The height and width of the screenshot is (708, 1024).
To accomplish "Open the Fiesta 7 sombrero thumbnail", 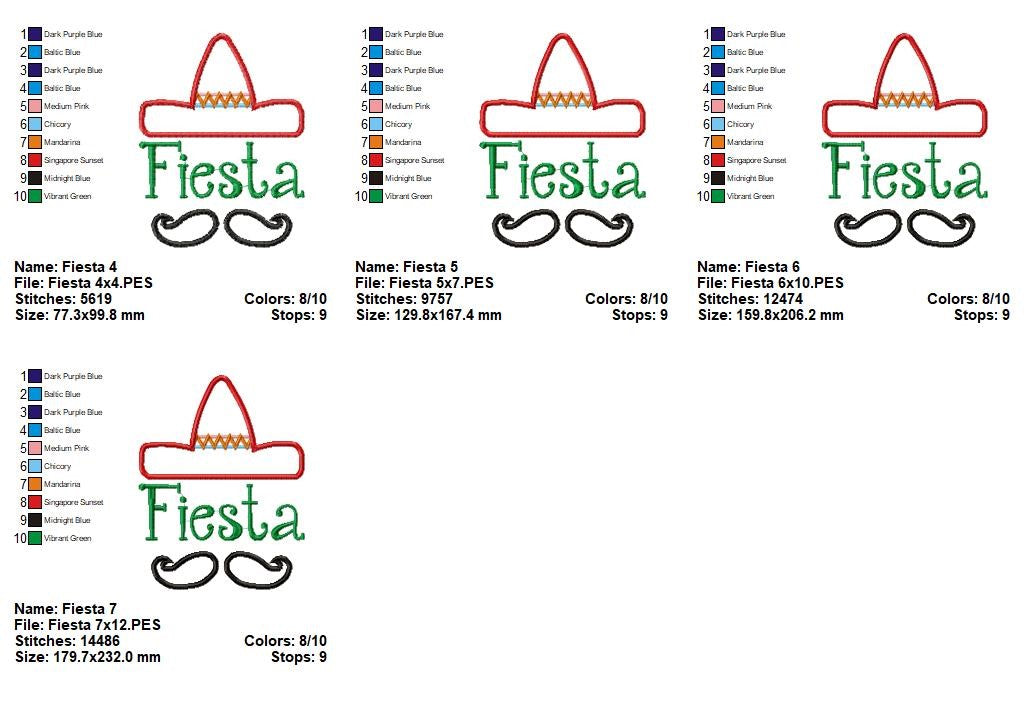I will (222, 430).
